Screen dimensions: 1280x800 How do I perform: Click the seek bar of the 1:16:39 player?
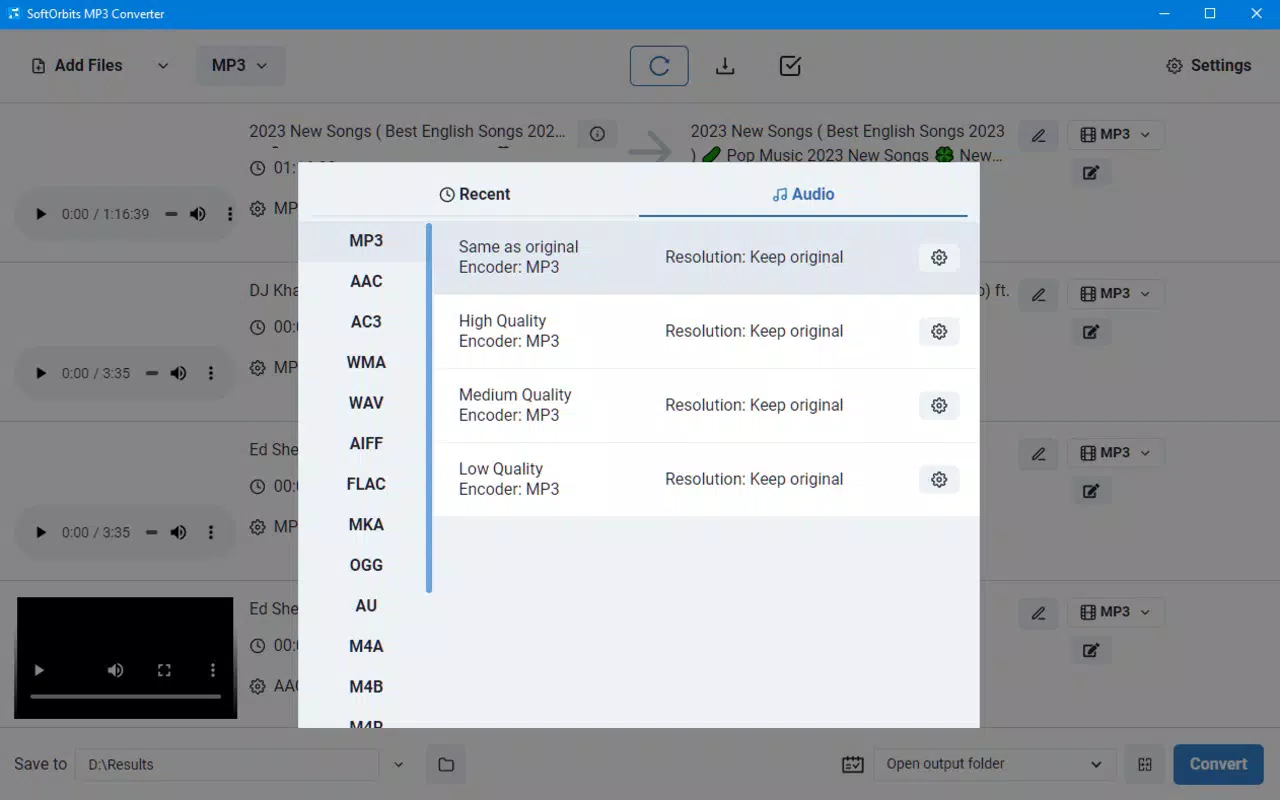(x=171, y=214)
